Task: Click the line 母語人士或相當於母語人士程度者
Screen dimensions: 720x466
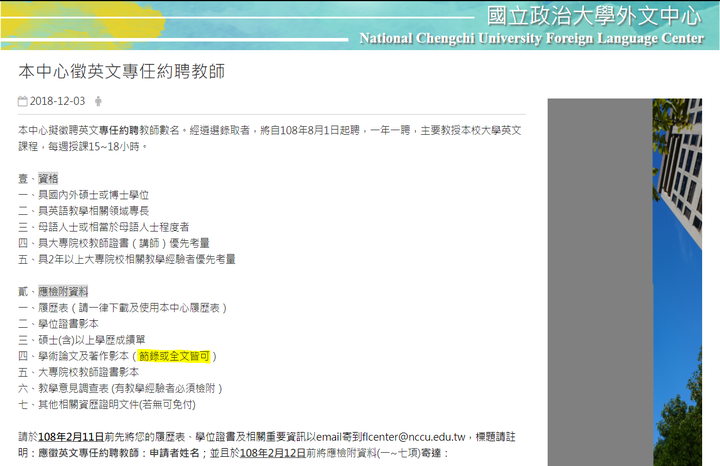Action: (x=113, y=227)
